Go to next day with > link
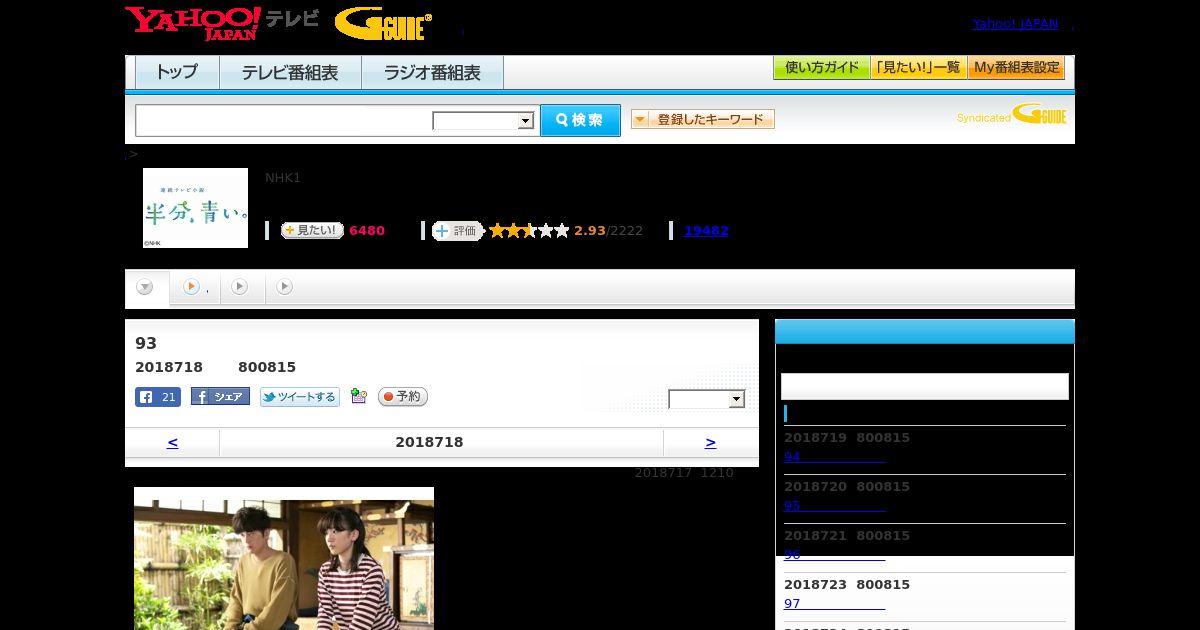This screenshot has width=1200, height=630. pos(710,442)
